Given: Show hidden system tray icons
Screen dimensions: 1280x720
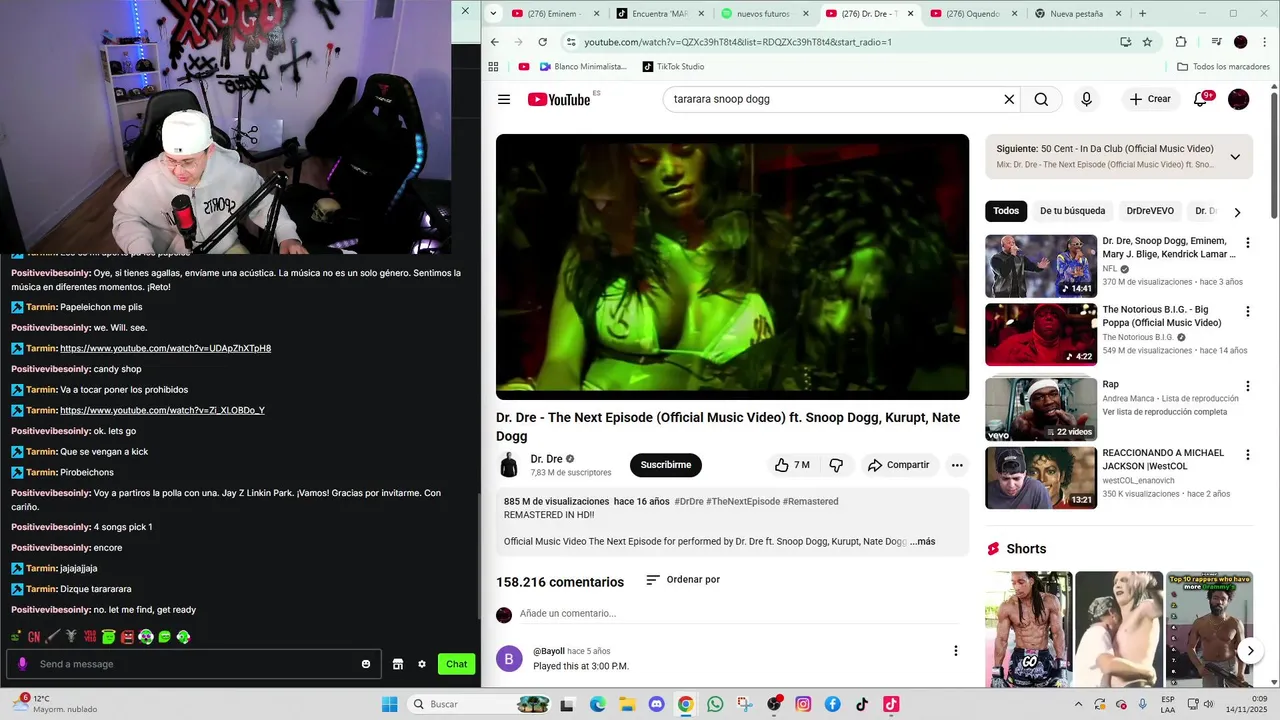Looking at the screenshot, I should [1078, 704].
